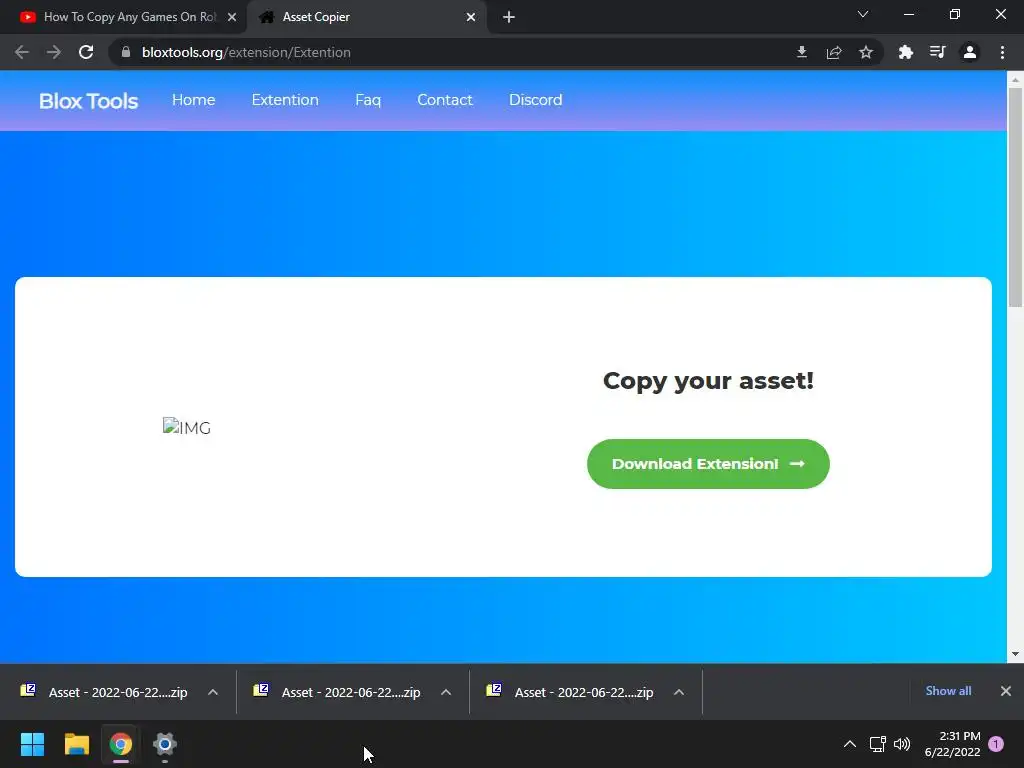Open the notification badge

(x=996, y=744)
